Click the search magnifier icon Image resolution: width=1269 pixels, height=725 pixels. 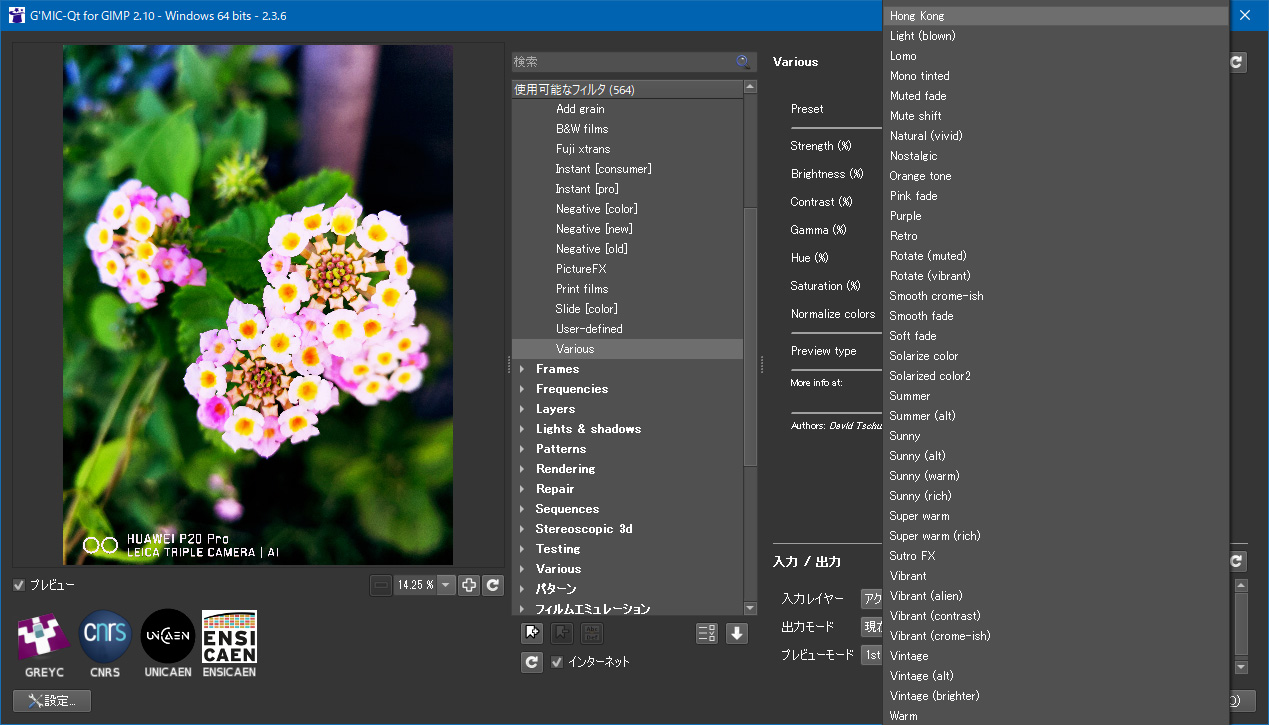point(743,62)
